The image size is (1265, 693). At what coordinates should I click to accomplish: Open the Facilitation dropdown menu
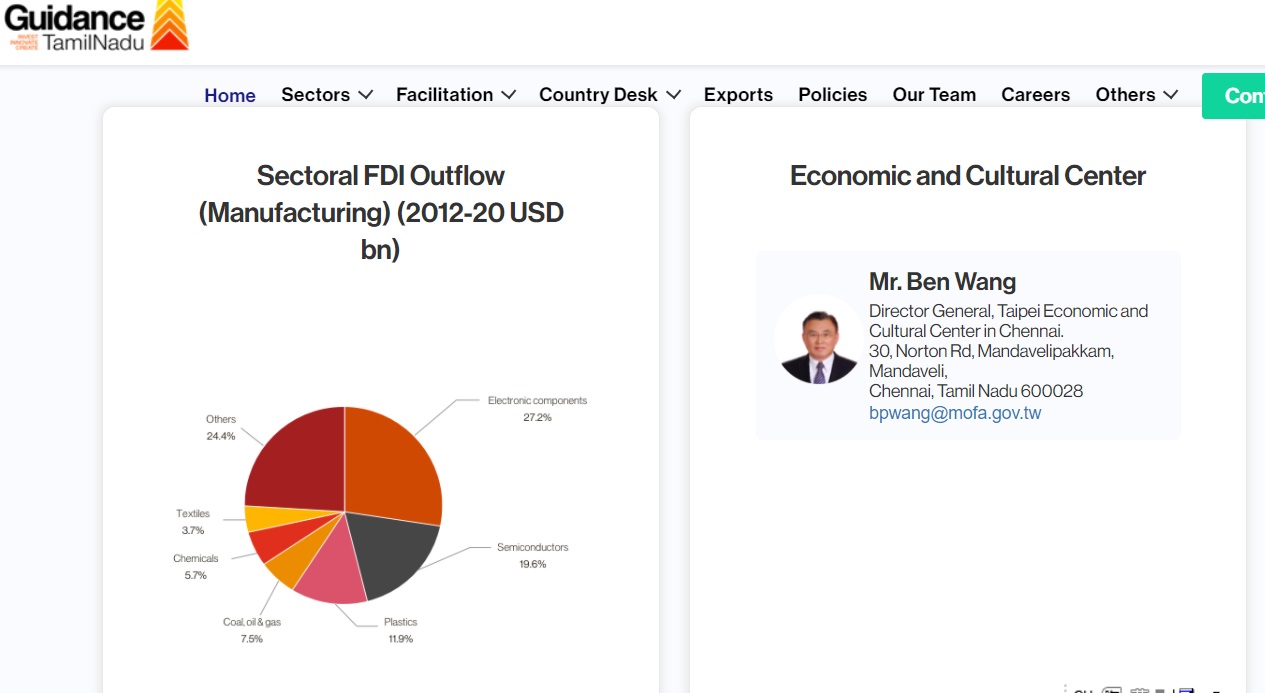(x=456, y=95)
